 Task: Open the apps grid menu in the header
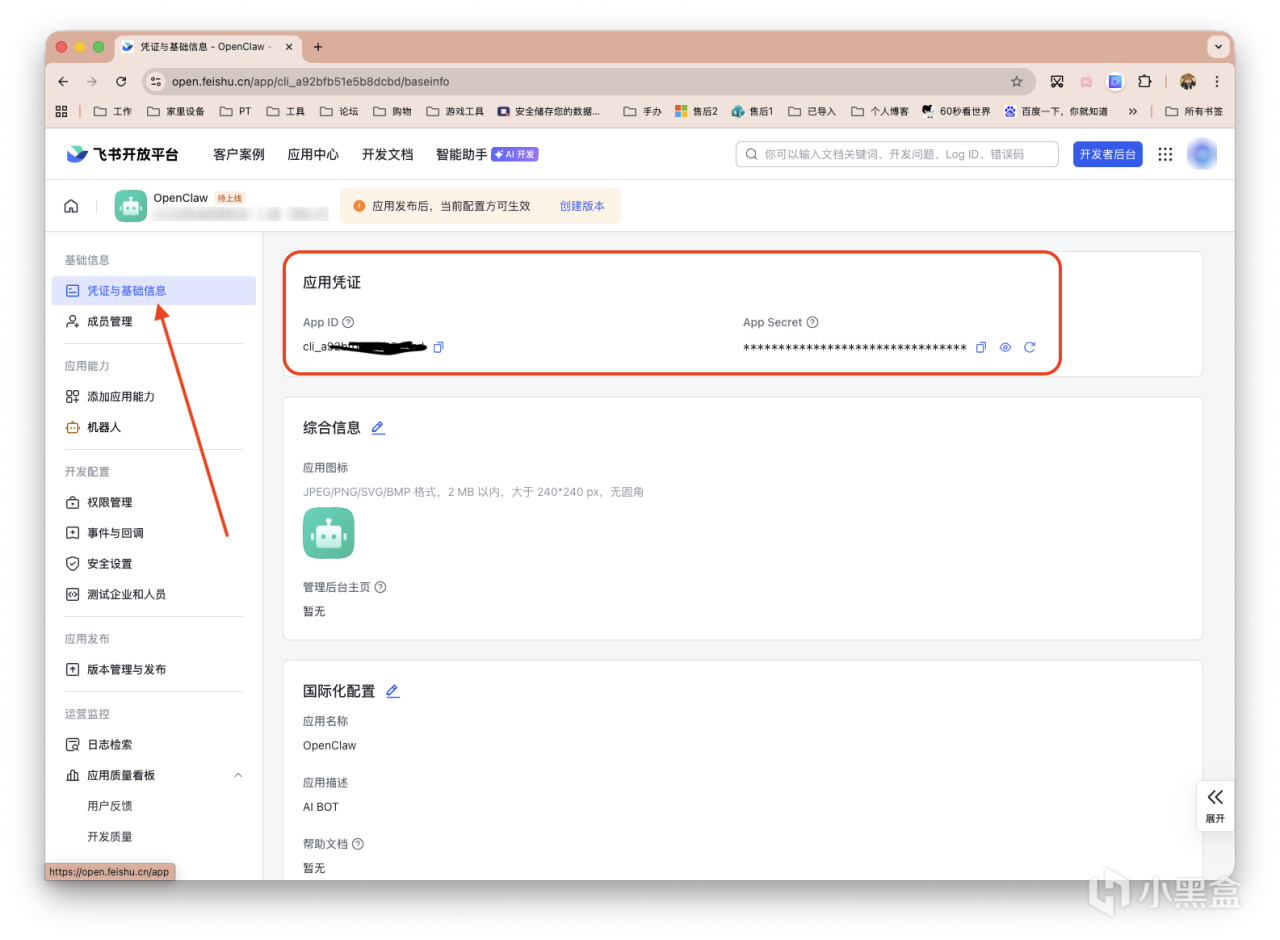(1165, 154)
